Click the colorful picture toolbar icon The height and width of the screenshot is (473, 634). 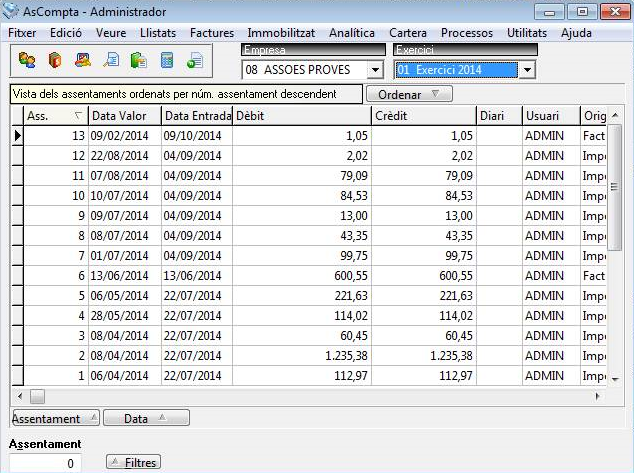click(83, 60)
